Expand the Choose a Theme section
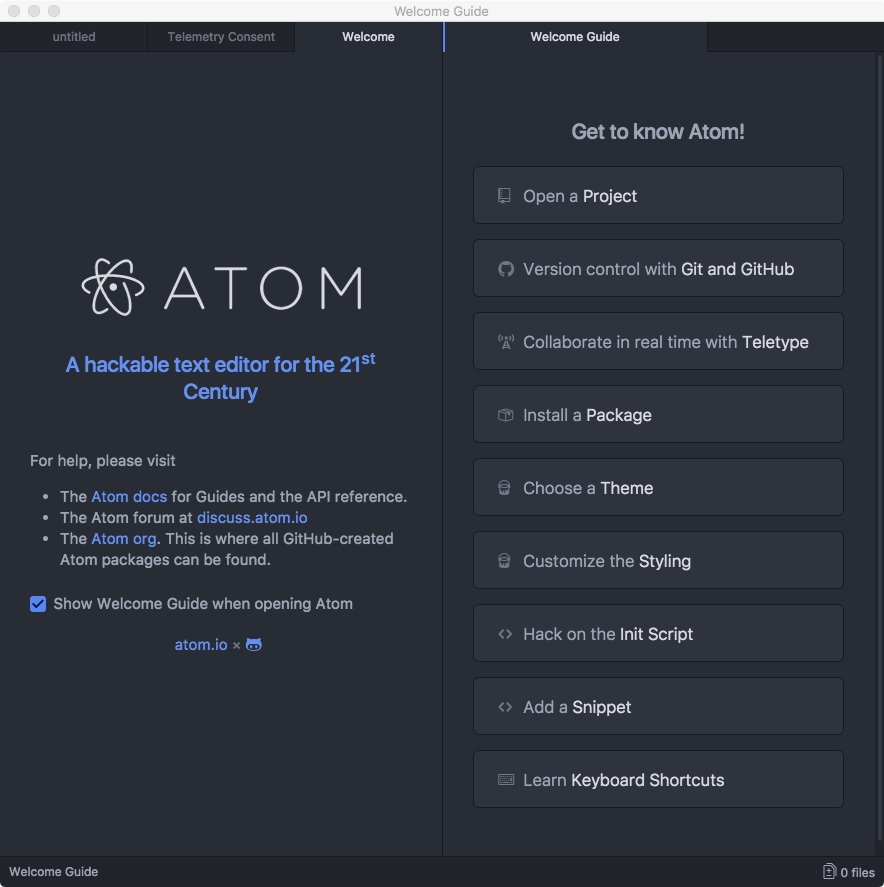Viewport: 884px width, 887px height. click(658, 487)
